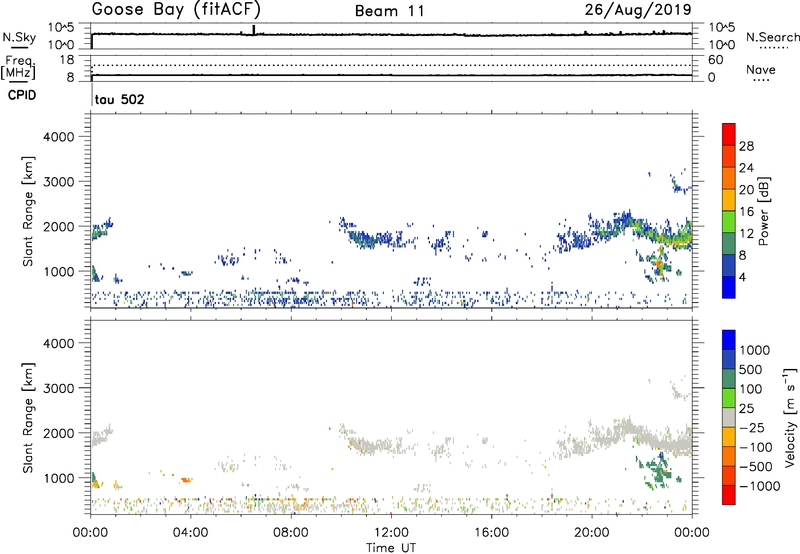Pick the orange 20–24 dB power swatch
This screenshot has height=554, width=800.
pos(729,178)
